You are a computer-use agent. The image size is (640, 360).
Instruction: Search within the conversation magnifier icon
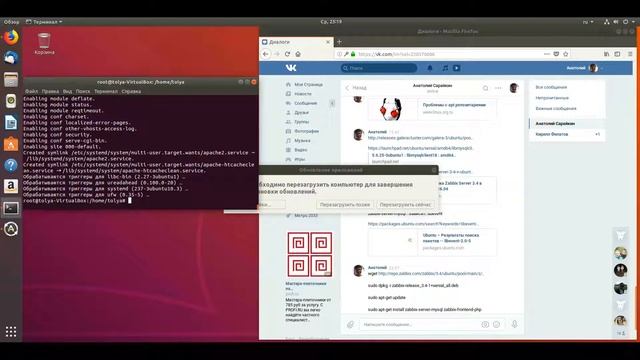pos(485,88)
